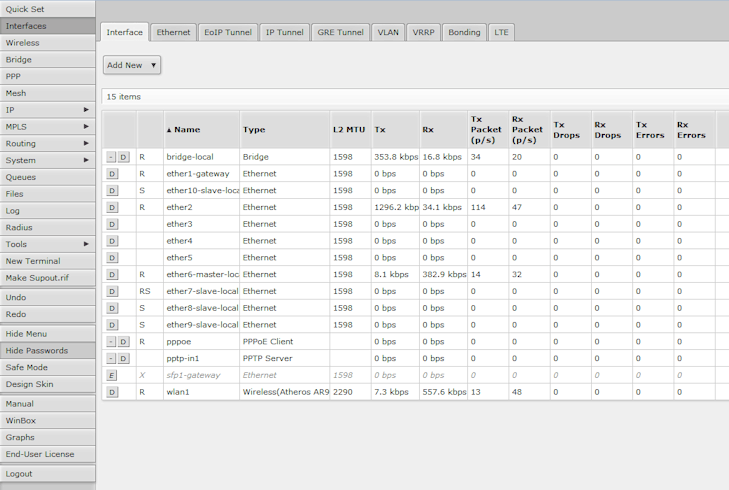The width and height of the screenshot is (729, 490).
Task: Expand the MPLS submenu
Action: point(47,126)
